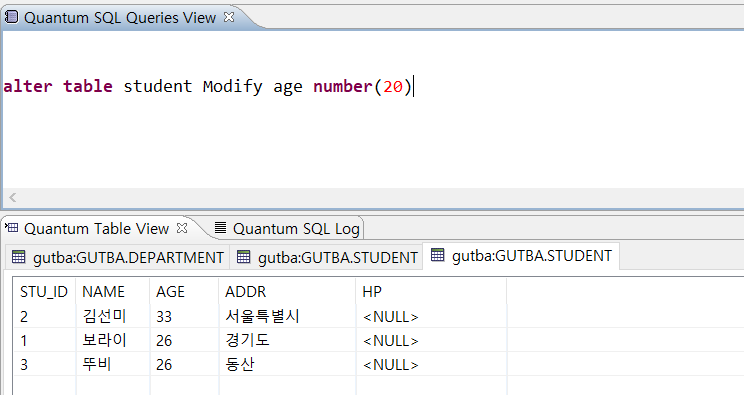Click the word 'Modify' in the query
The image size is (744, 395).
(x=232, y=86)
